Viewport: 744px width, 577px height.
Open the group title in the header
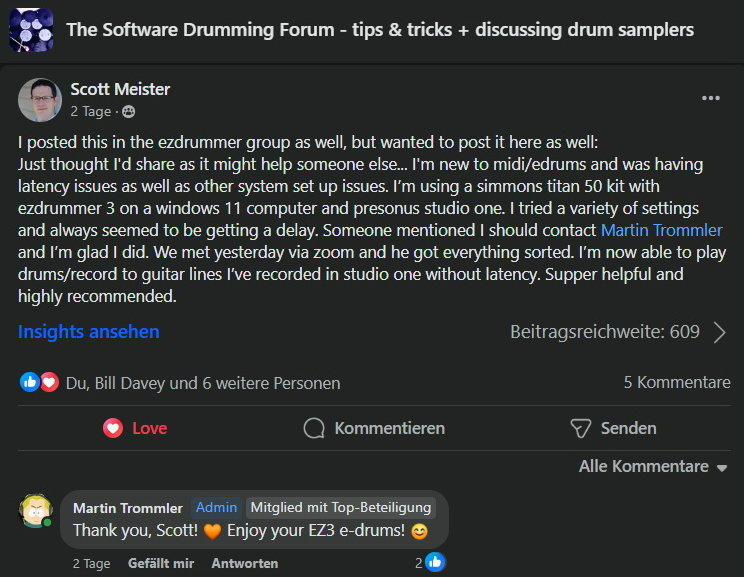pyautogui.click(x=380, y=29)
